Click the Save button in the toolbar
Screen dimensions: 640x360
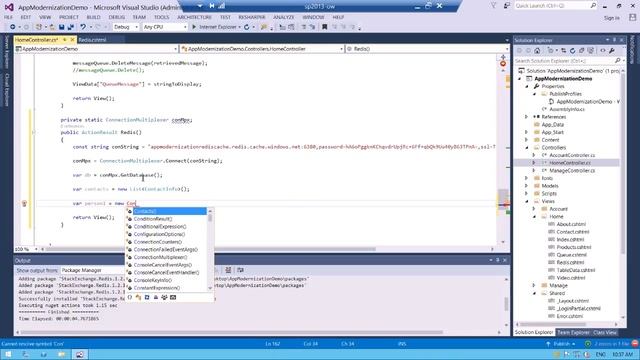point(61,27)
